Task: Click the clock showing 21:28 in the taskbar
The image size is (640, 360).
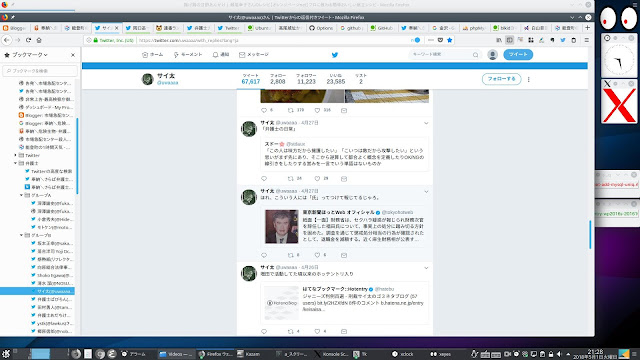Action: pos(595,354)
